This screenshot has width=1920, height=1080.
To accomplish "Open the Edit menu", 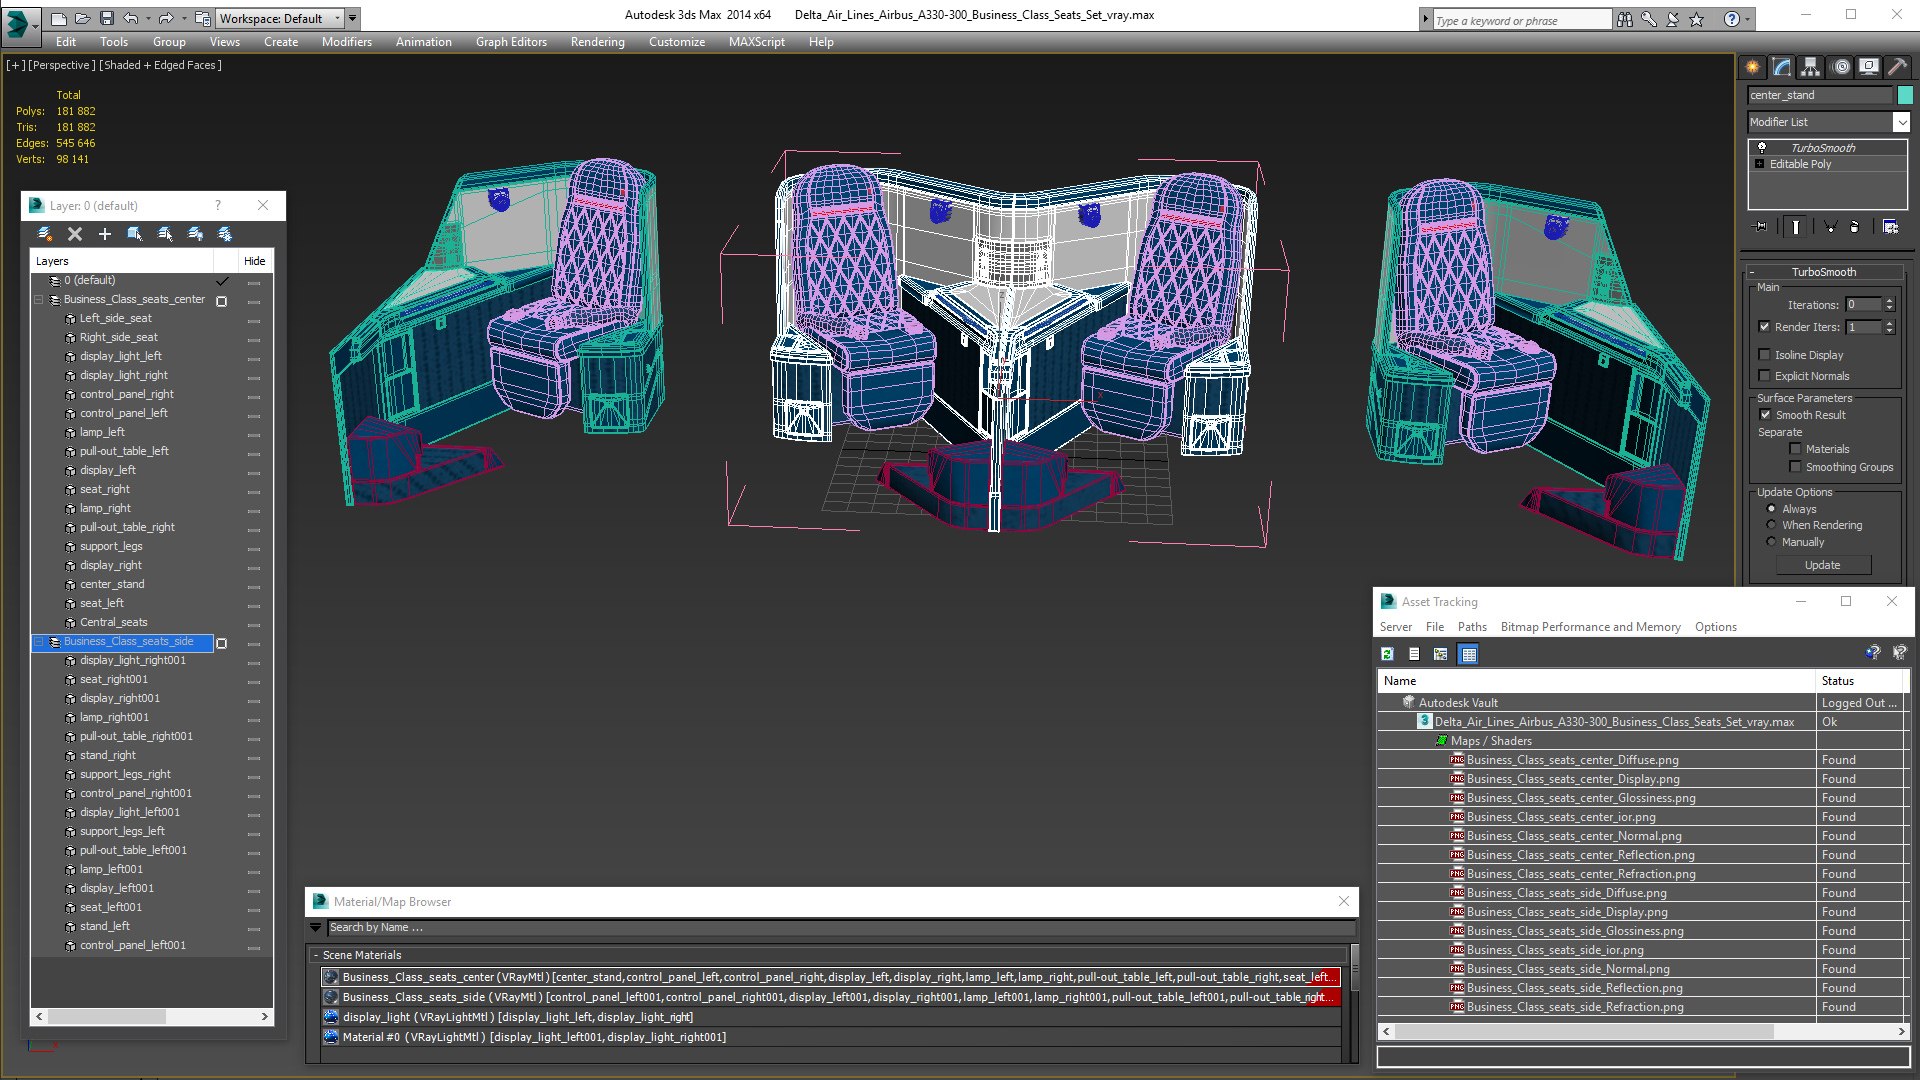I will coord(66,42).
